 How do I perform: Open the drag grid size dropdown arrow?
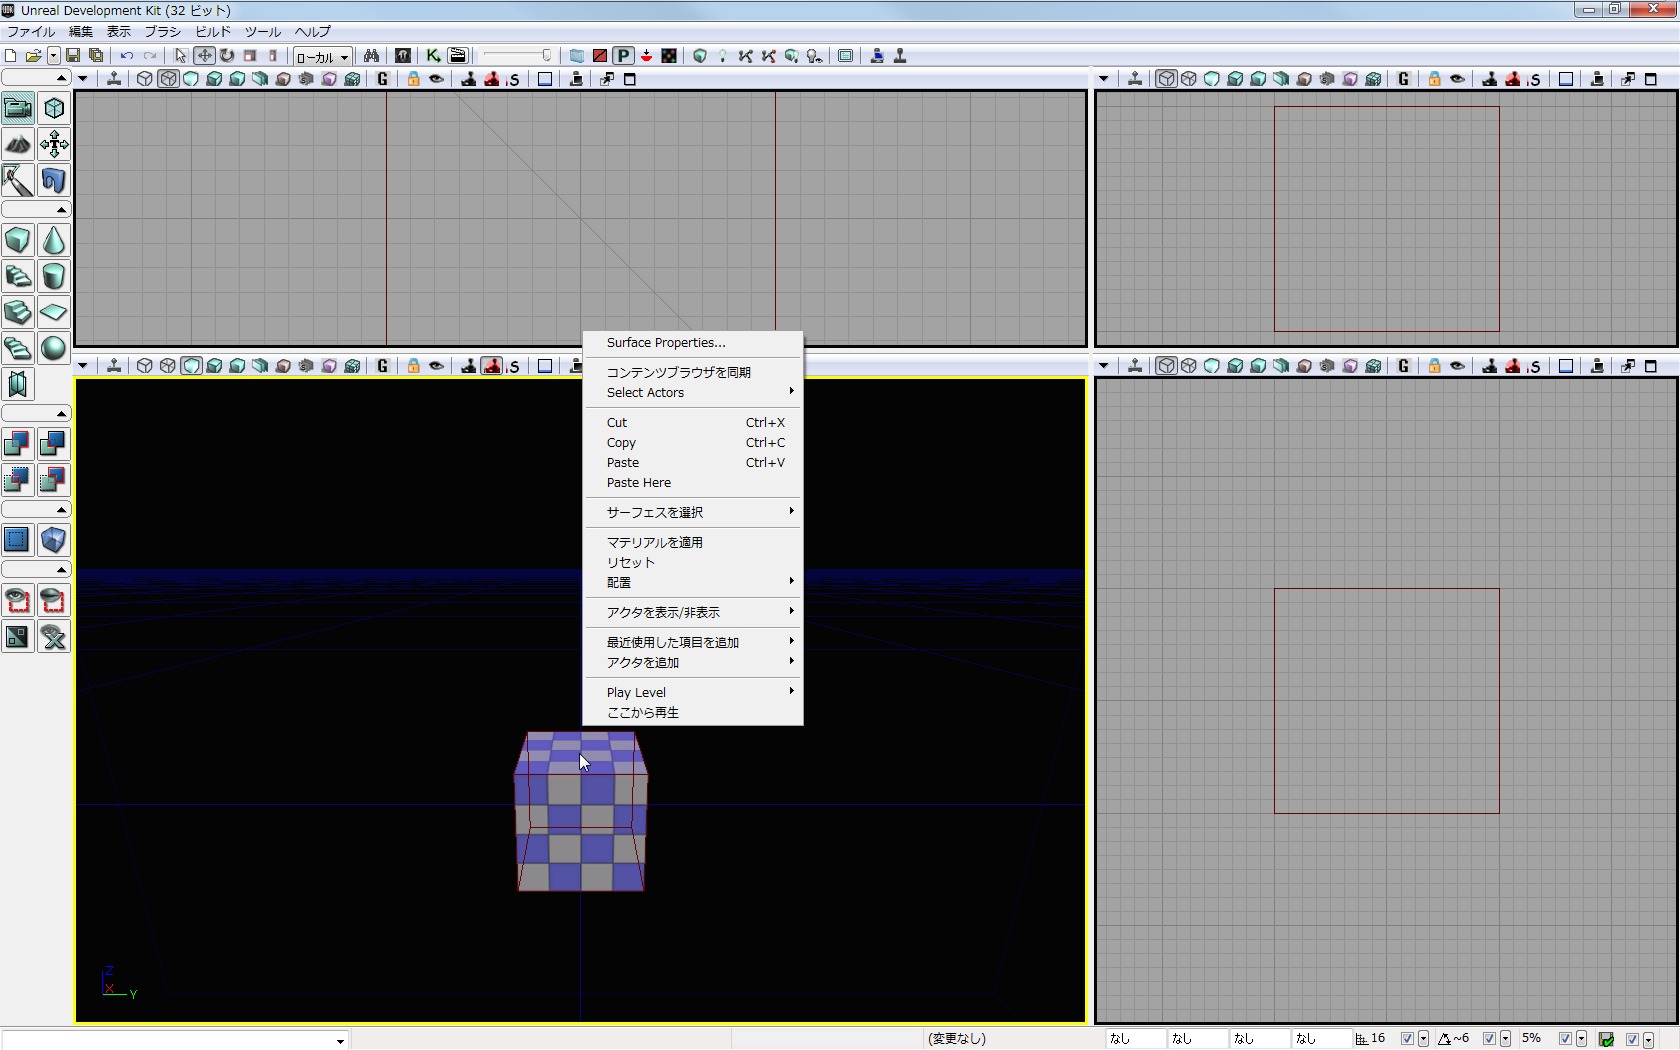pos(1423,1039)
